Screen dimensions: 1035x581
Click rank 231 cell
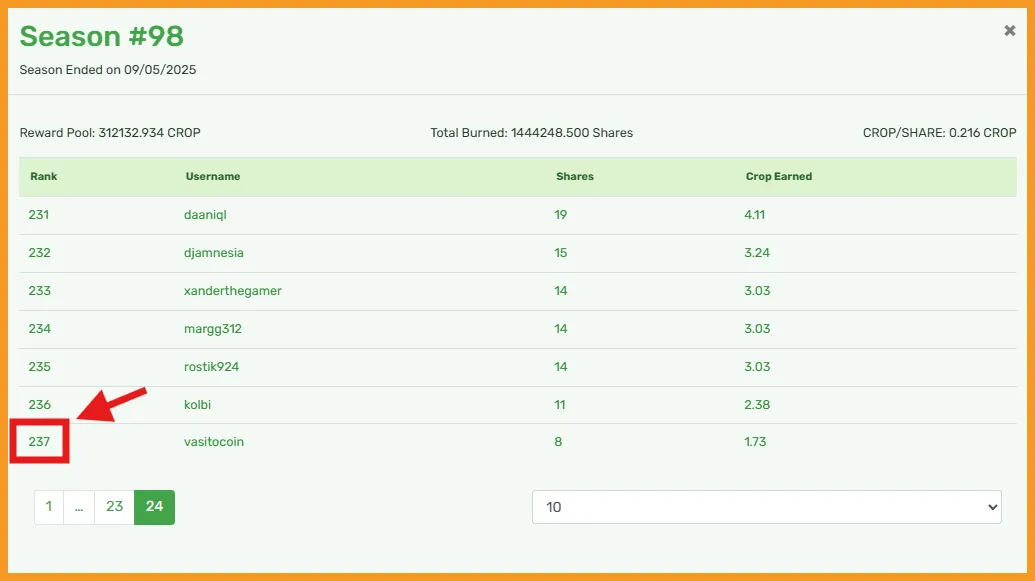[38, 215]
